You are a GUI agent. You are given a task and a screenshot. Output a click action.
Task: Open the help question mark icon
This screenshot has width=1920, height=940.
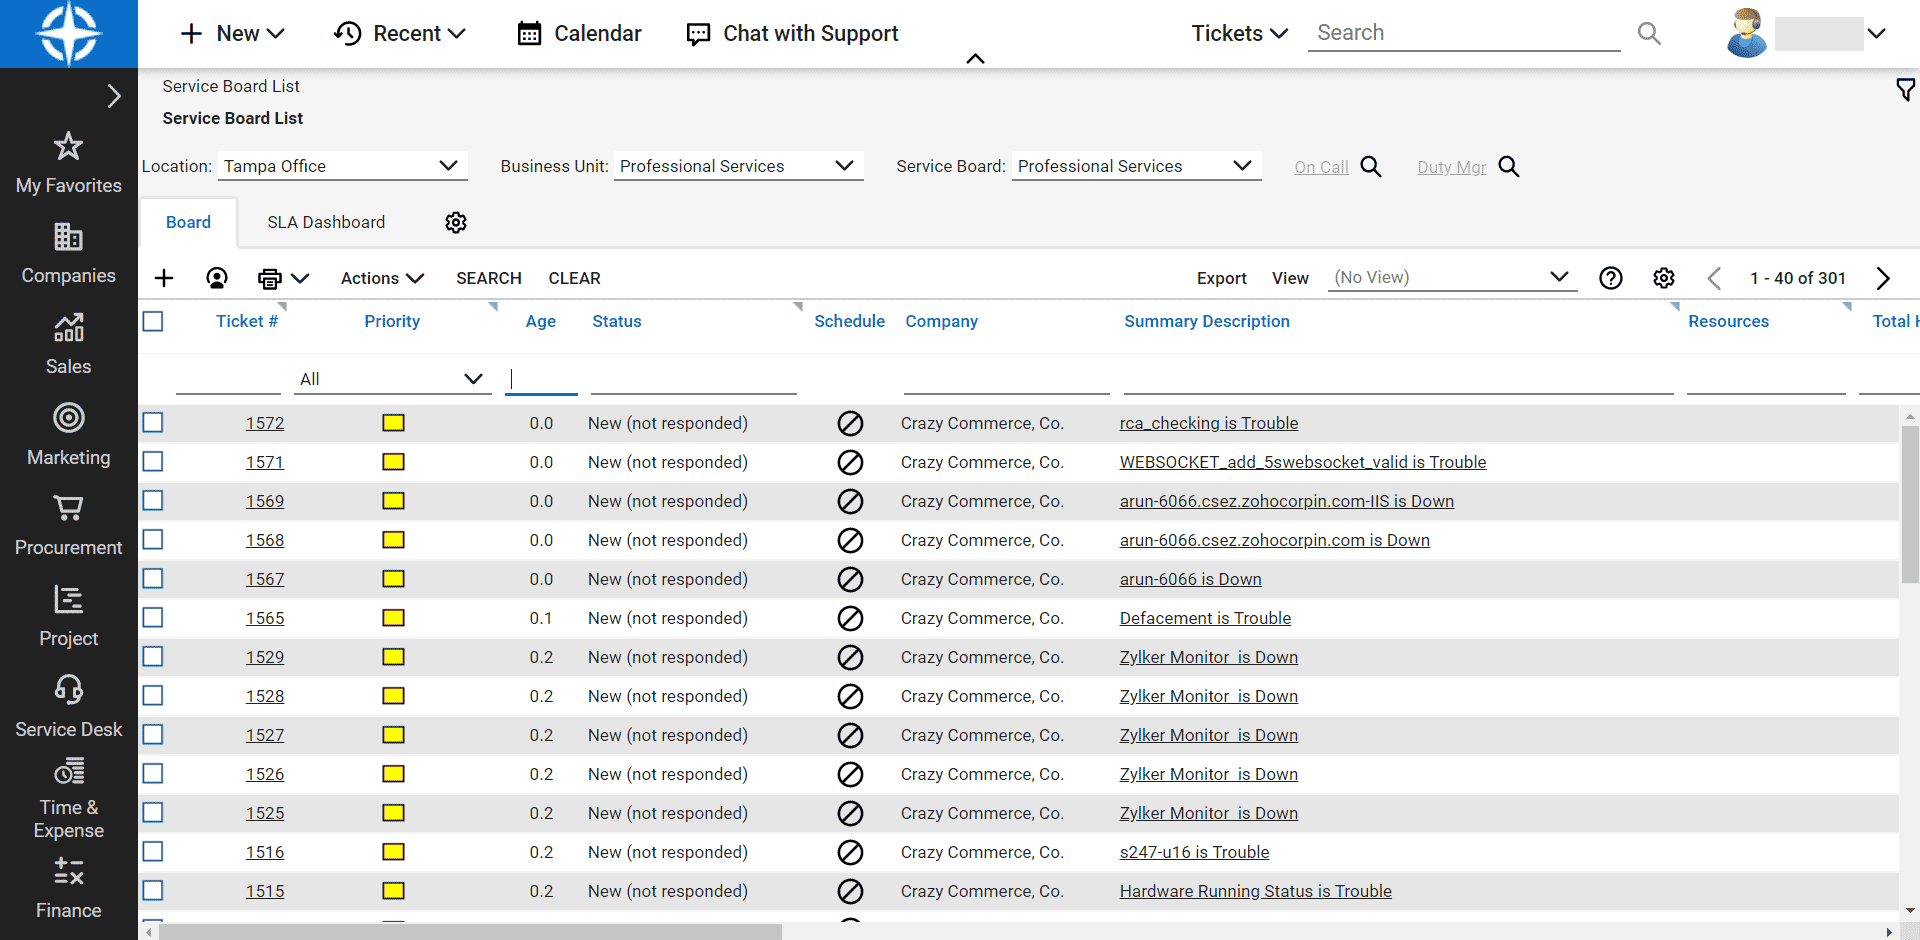(x=1610, y=278)
